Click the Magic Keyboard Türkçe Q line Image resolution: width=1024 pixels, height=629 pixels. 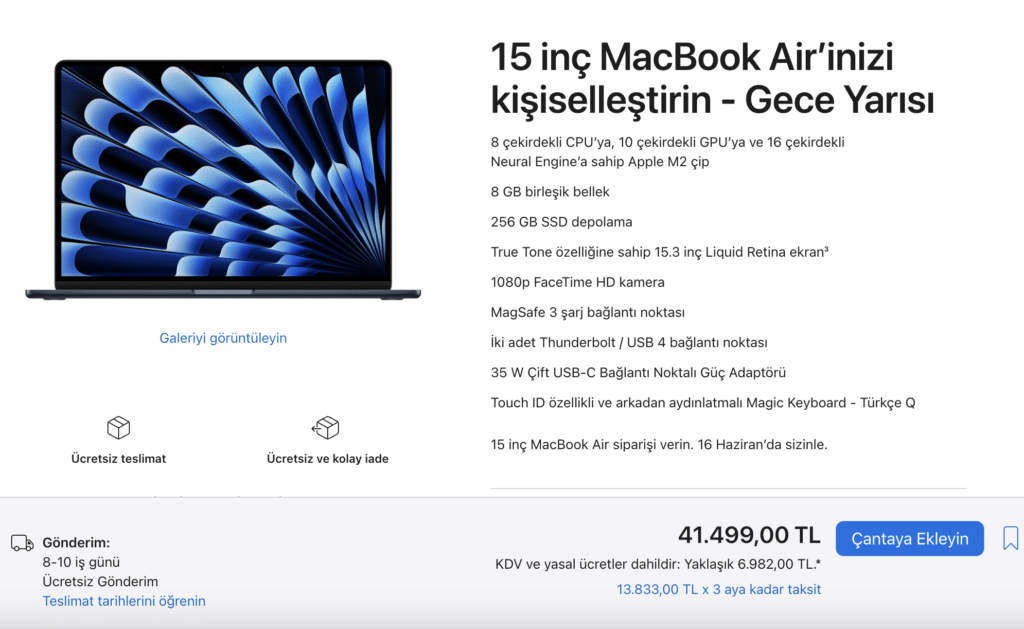(x=703, y=402)
